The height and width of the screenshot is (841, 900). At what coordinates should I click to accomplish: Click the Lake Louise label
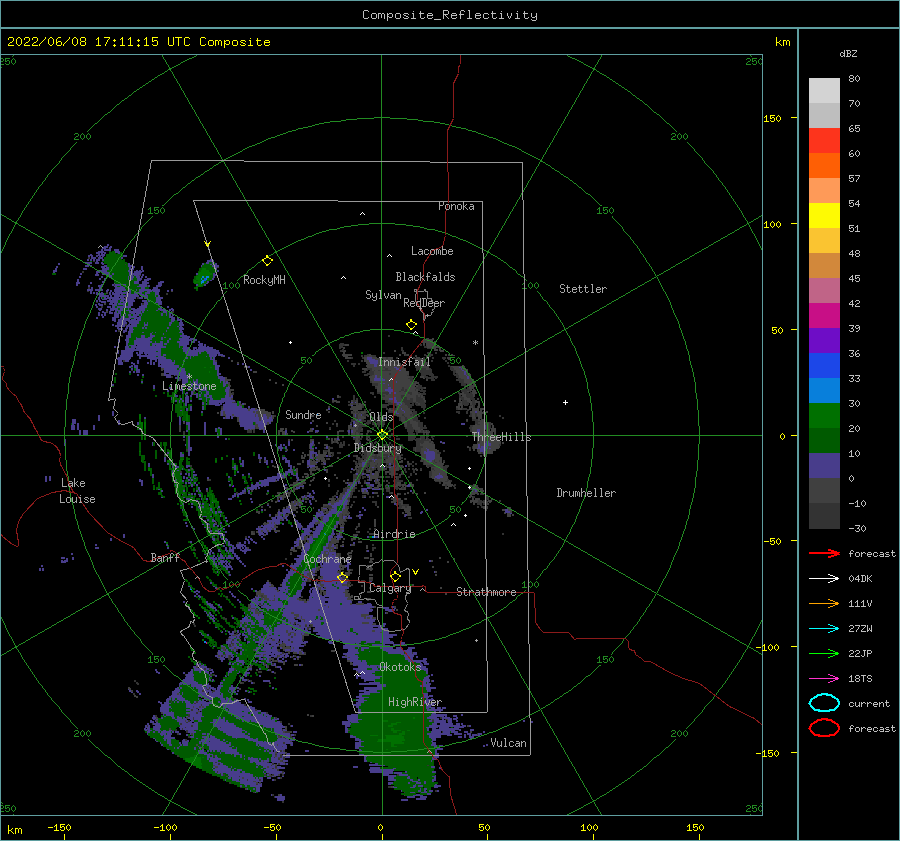tap(77, 491)
